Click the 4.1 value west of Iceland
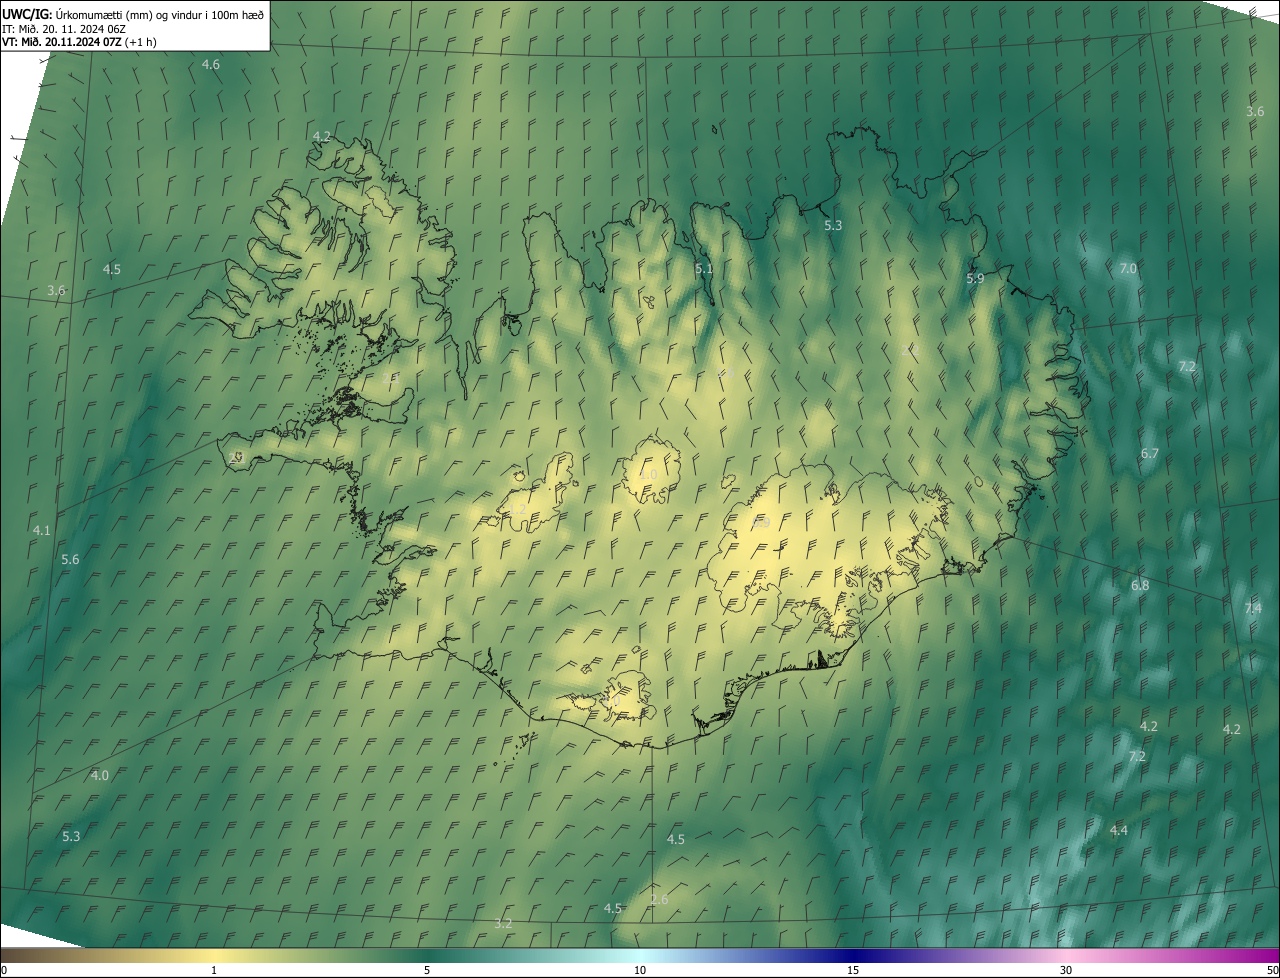The height and width of the screenshot is (978, 1280). point(41,531)
